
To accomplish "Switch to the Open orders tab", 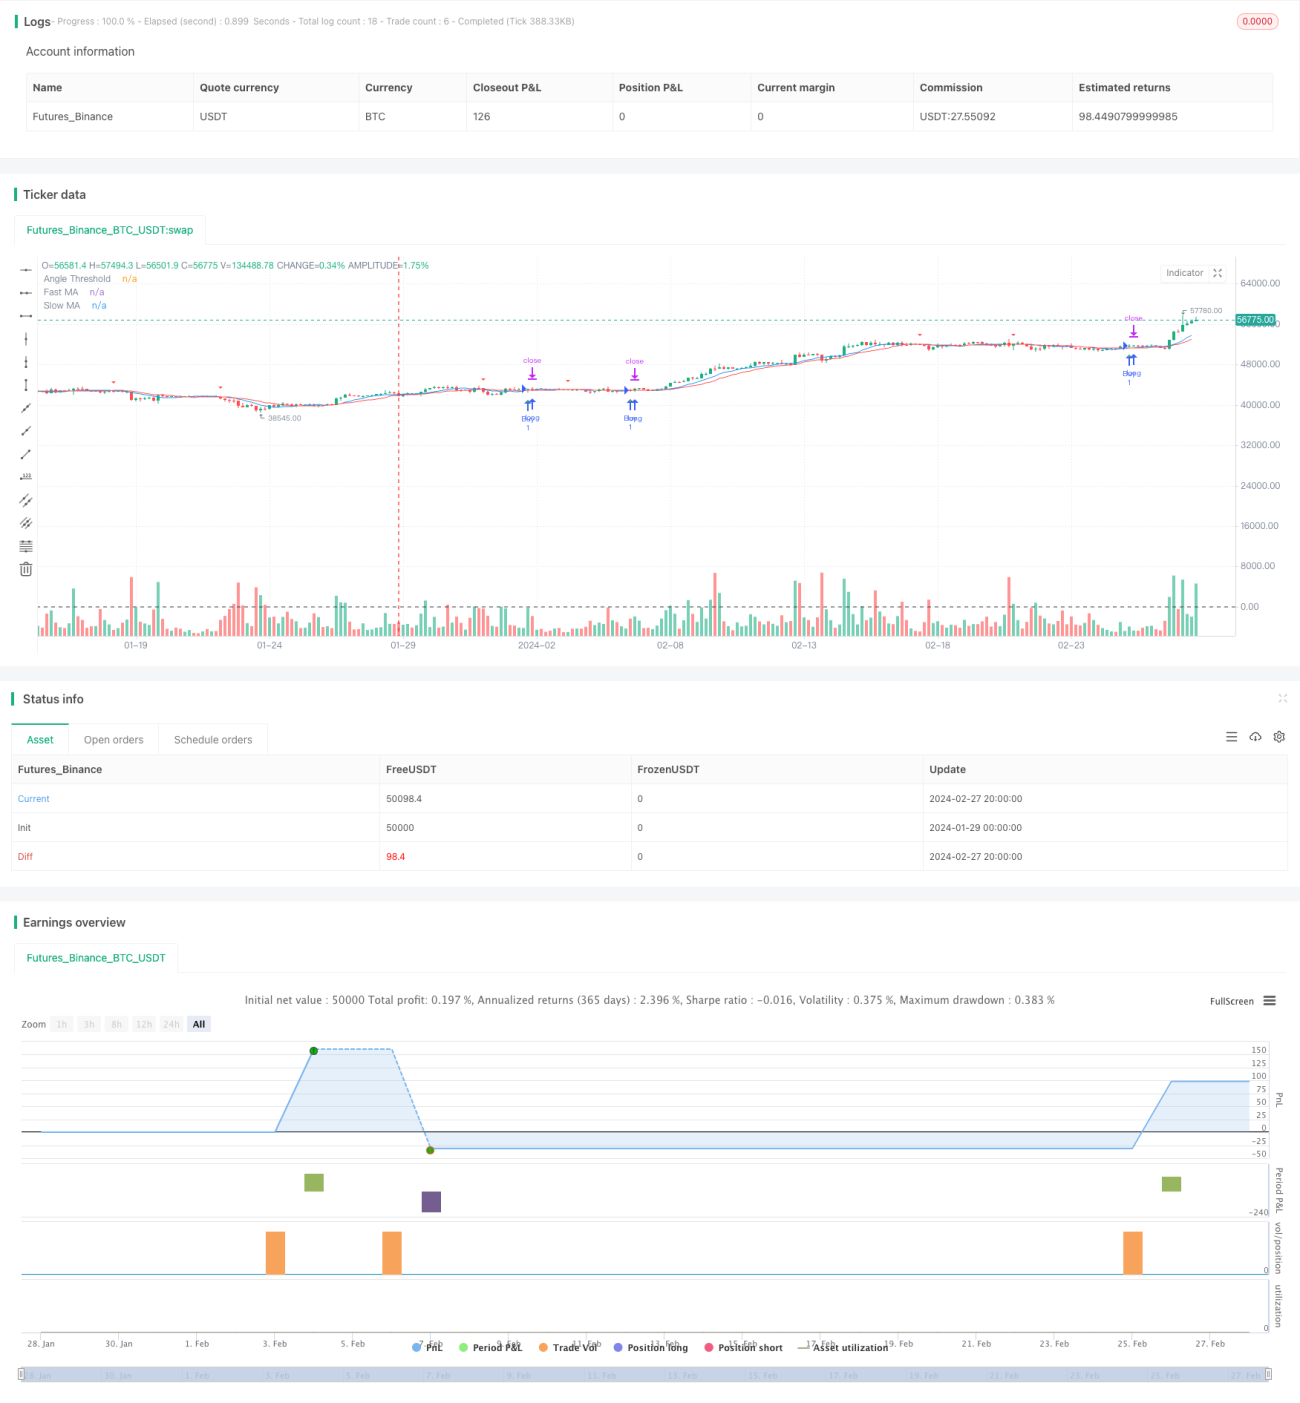I will [114, 740].
